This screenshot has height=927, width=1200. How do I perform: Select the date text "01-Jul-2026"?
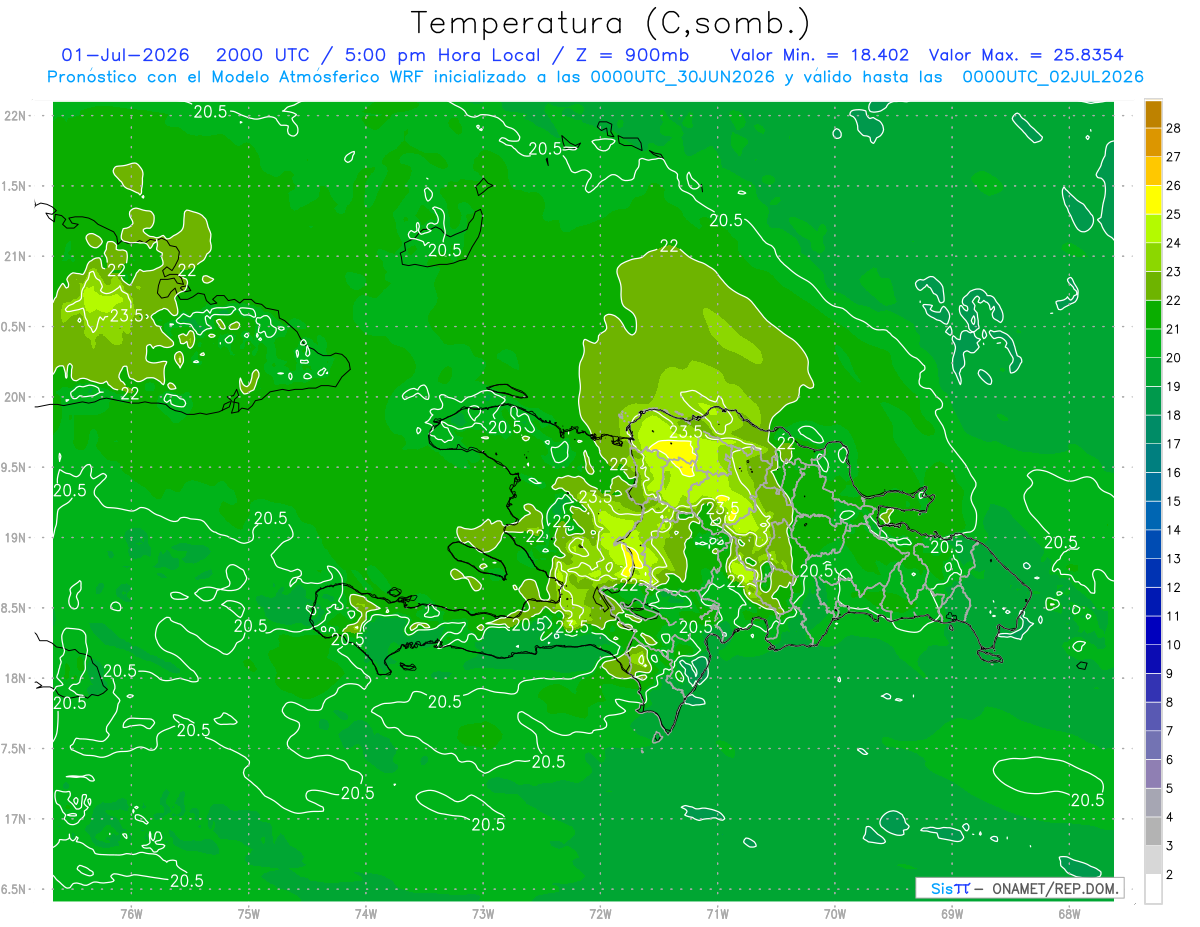[x=126, y=55]
